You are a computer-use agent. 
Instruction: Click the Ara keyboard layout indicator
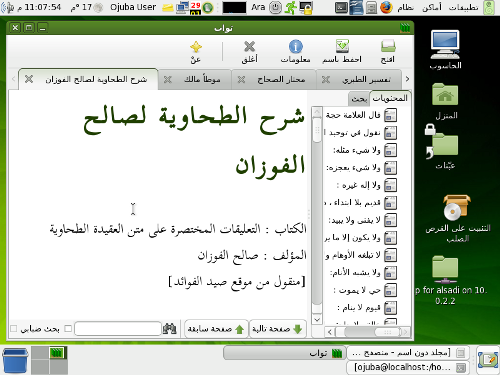point(258,7)
